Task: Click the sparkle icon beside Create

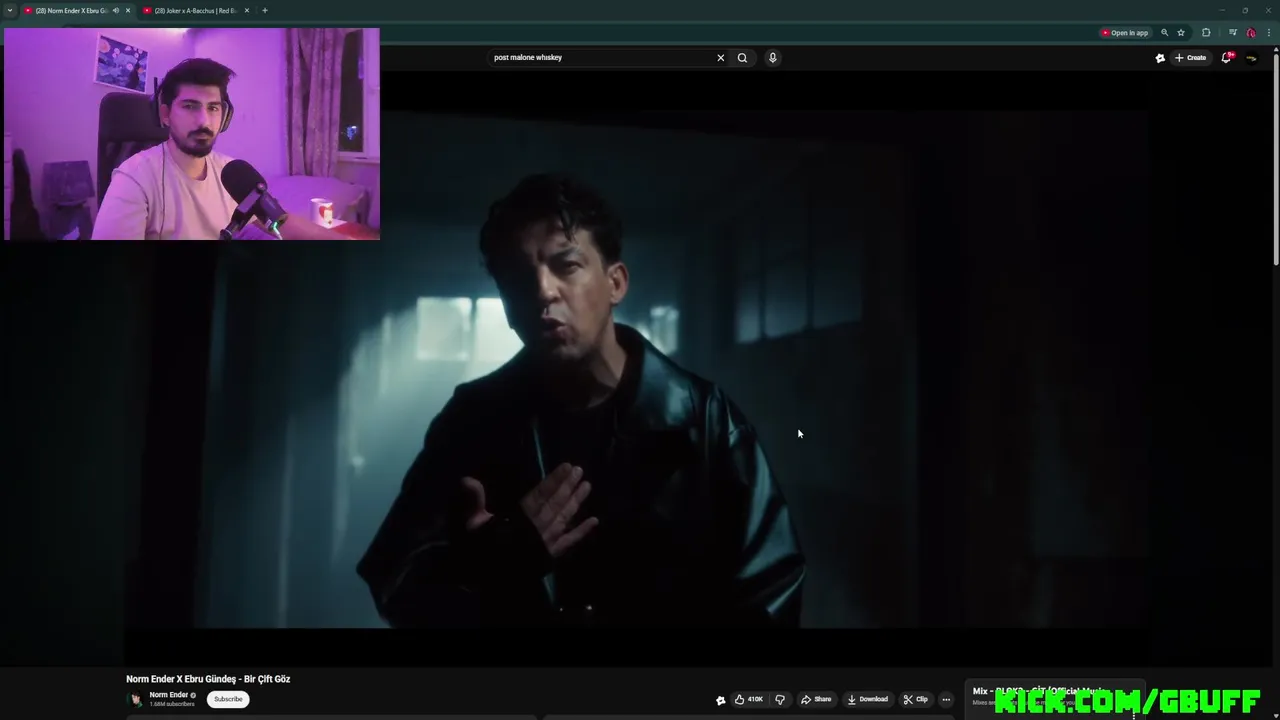Action: pyautogui.click(x=1160, y=58)
